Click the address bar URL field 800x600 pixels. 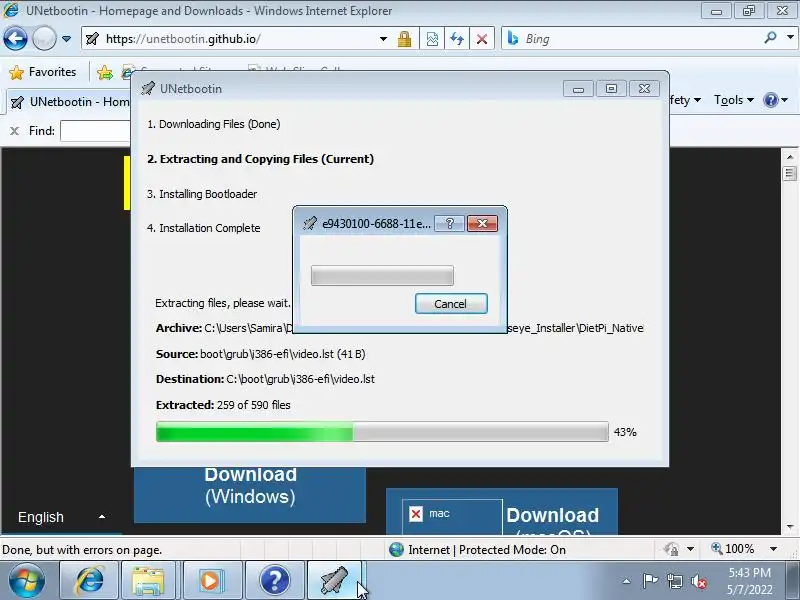[230, 39]
